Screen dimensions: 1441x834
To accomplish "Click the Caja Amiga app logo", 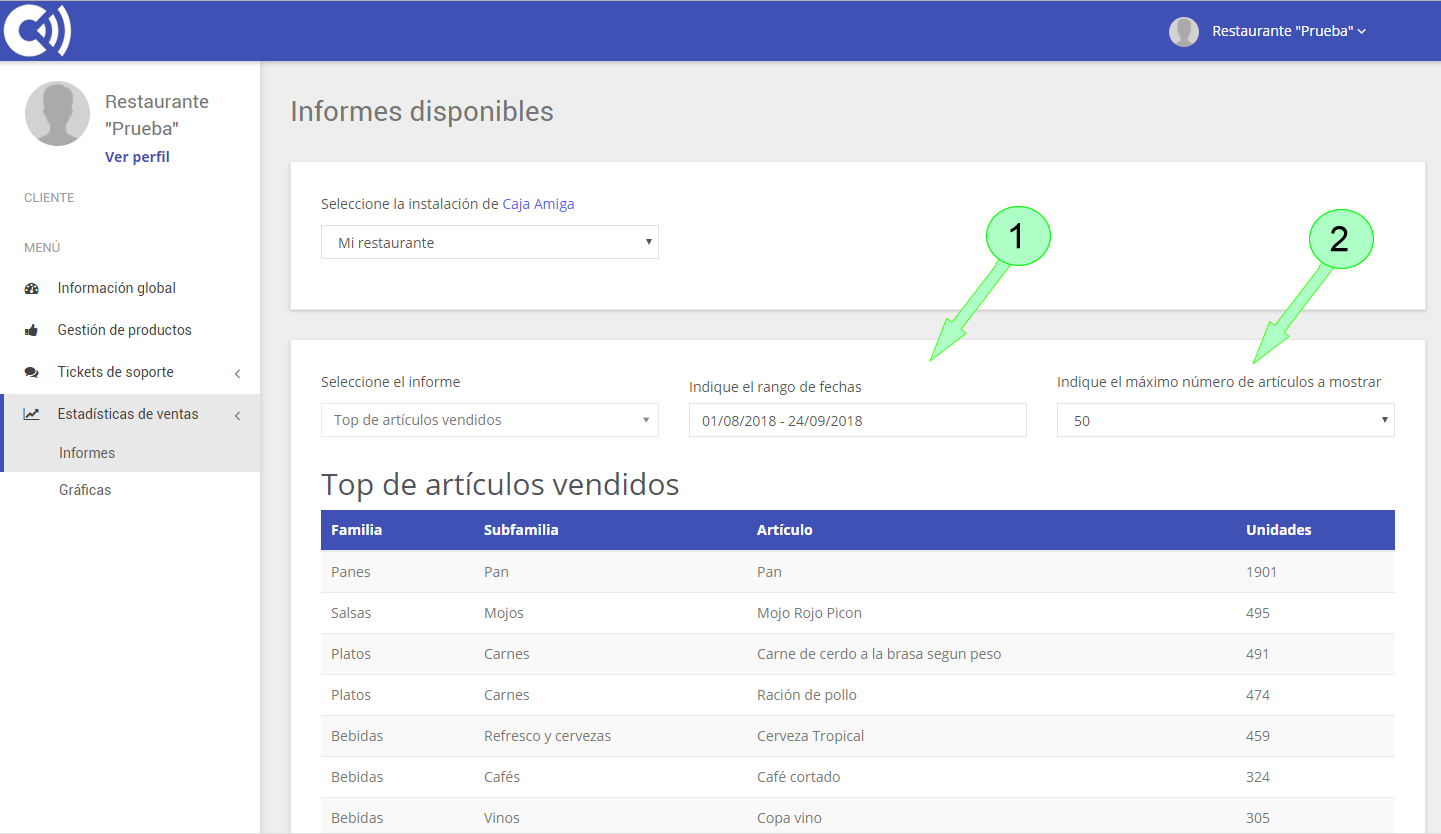I will pos(36,30).
